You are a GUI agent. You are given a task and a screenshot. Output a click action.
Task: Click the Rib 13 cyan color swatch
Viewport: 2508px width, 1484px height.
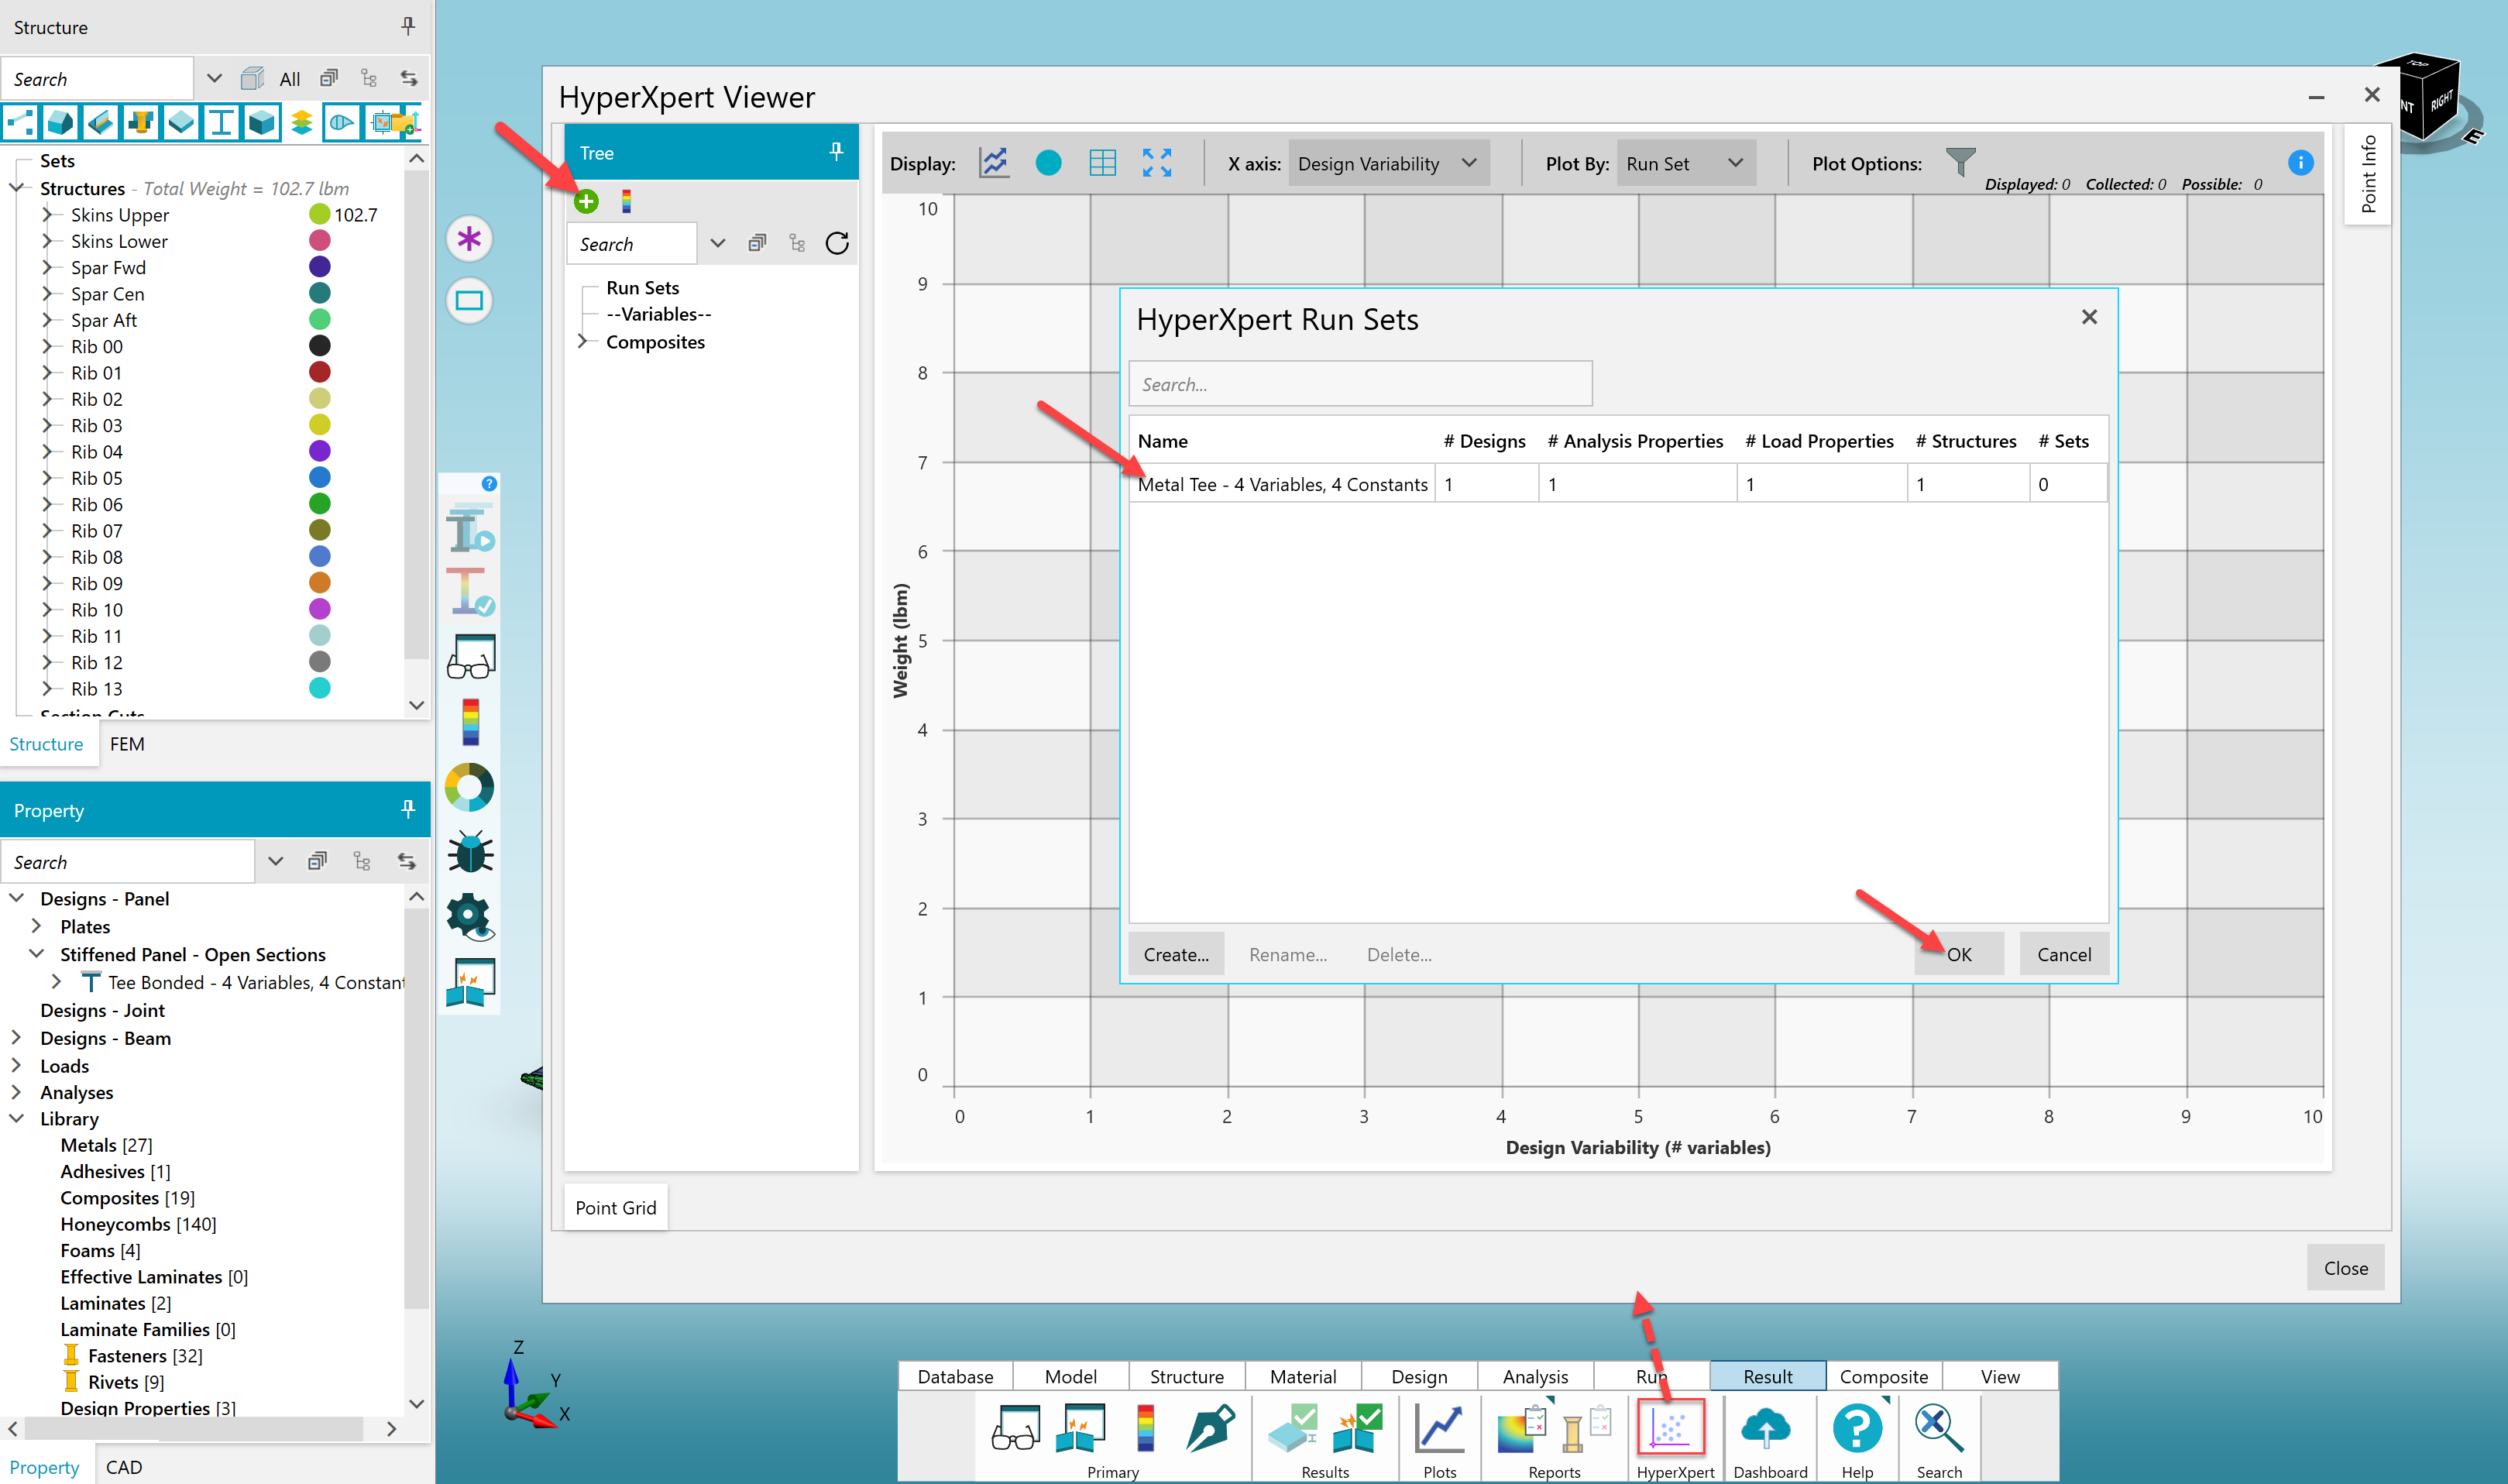[x=320, y=688]
